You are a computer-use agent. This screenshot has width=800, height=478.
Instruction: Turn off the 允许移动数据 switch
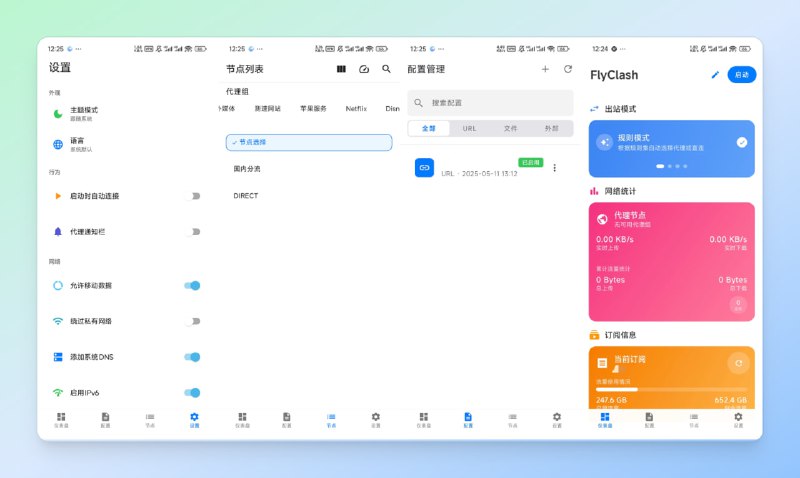(192, 286)
